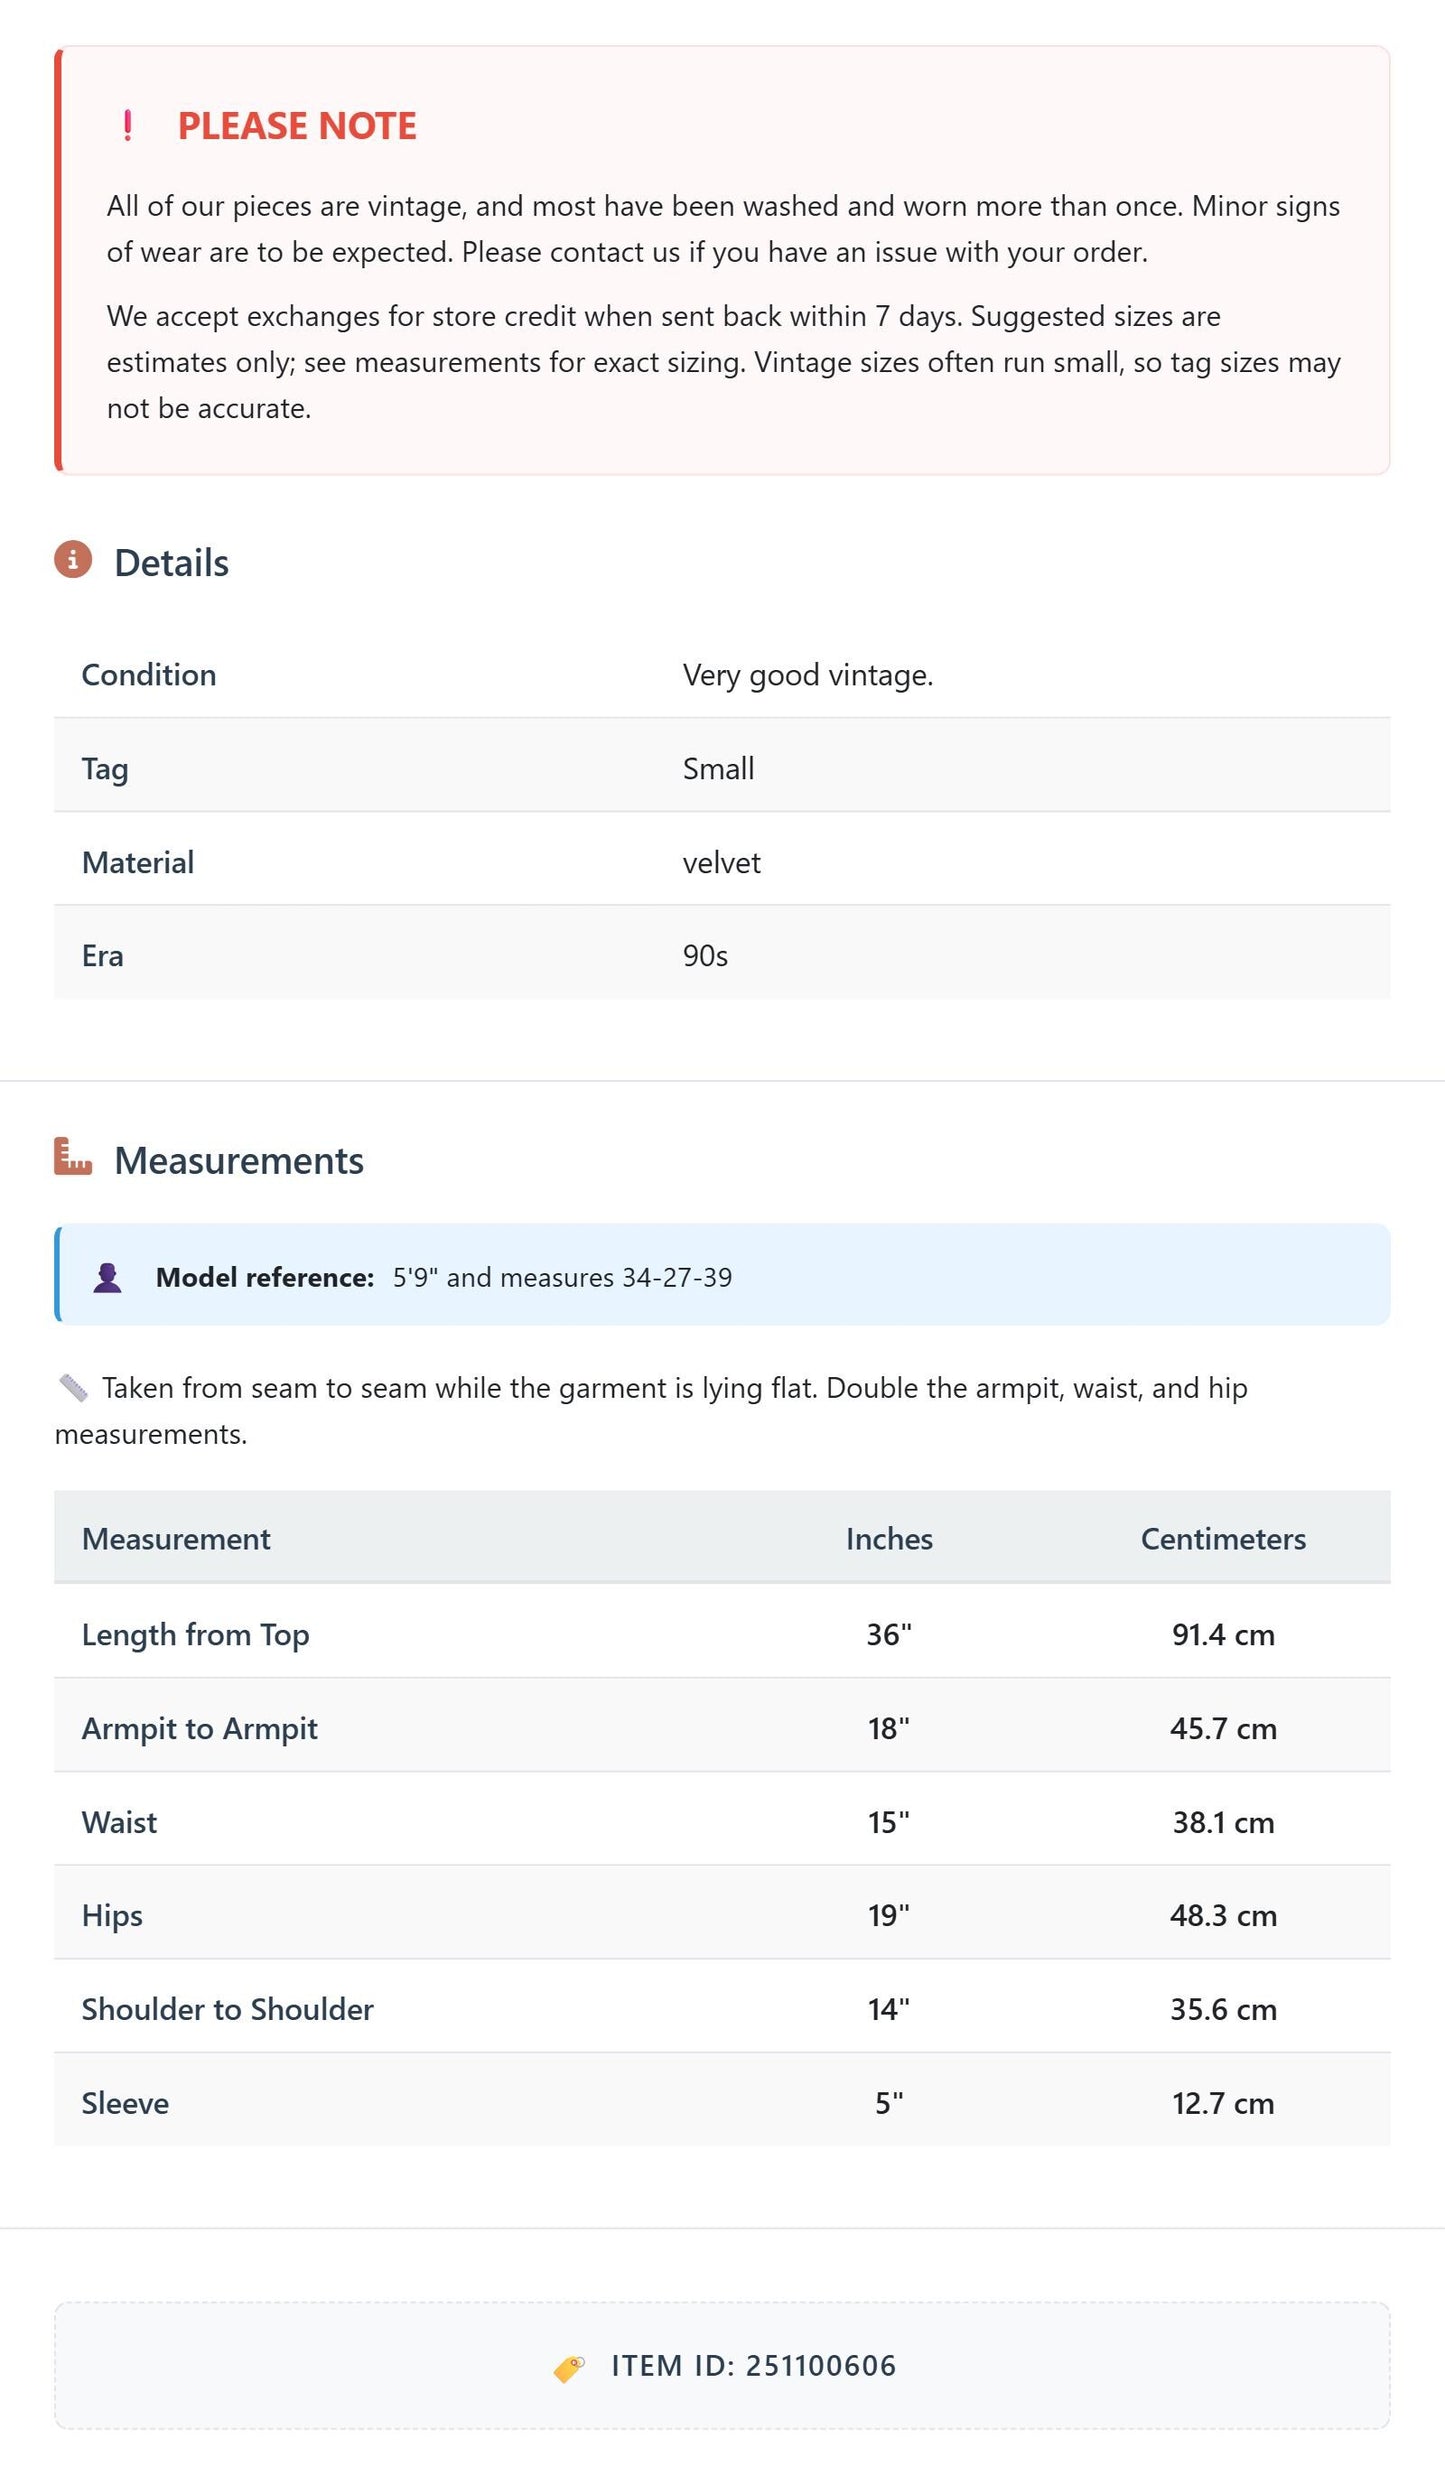Click the Details section heading
The image size is (1445, 2476).
[171, 563]
